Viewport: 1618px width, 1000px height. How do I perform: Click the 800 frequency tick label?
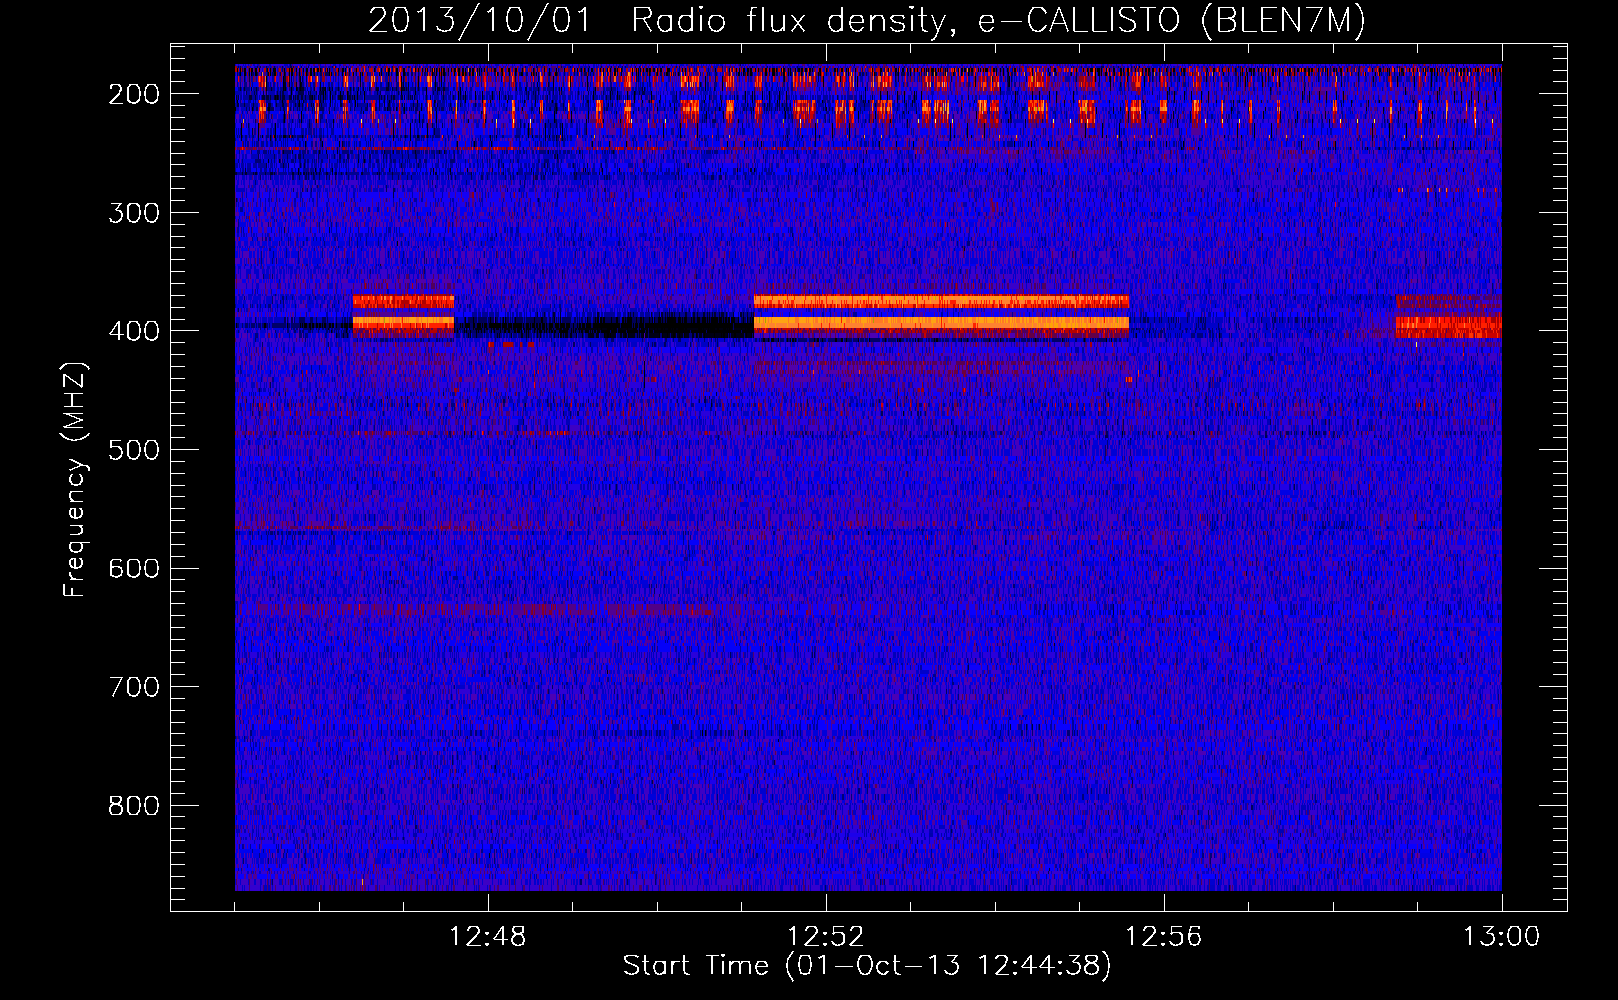tap(133, 806)
